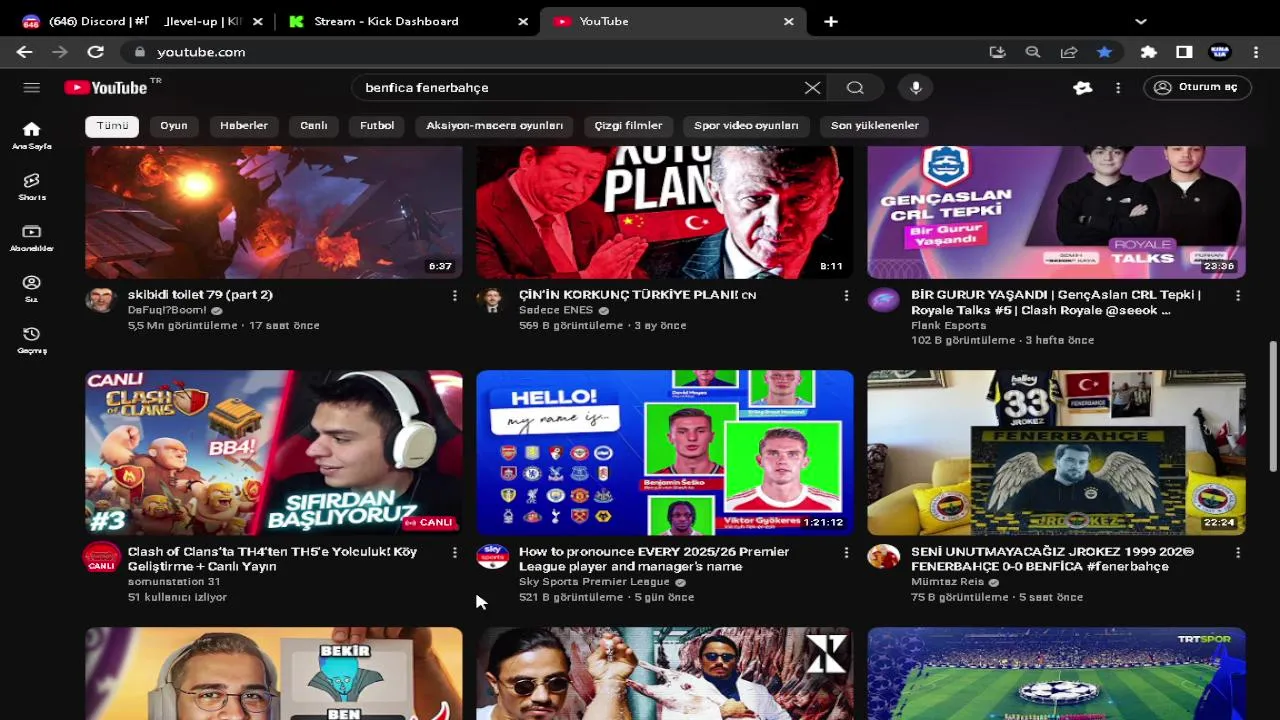Select the Spor video oyunları chip
This screenshot has width=1280, height=720.
(x=746, y=126)
